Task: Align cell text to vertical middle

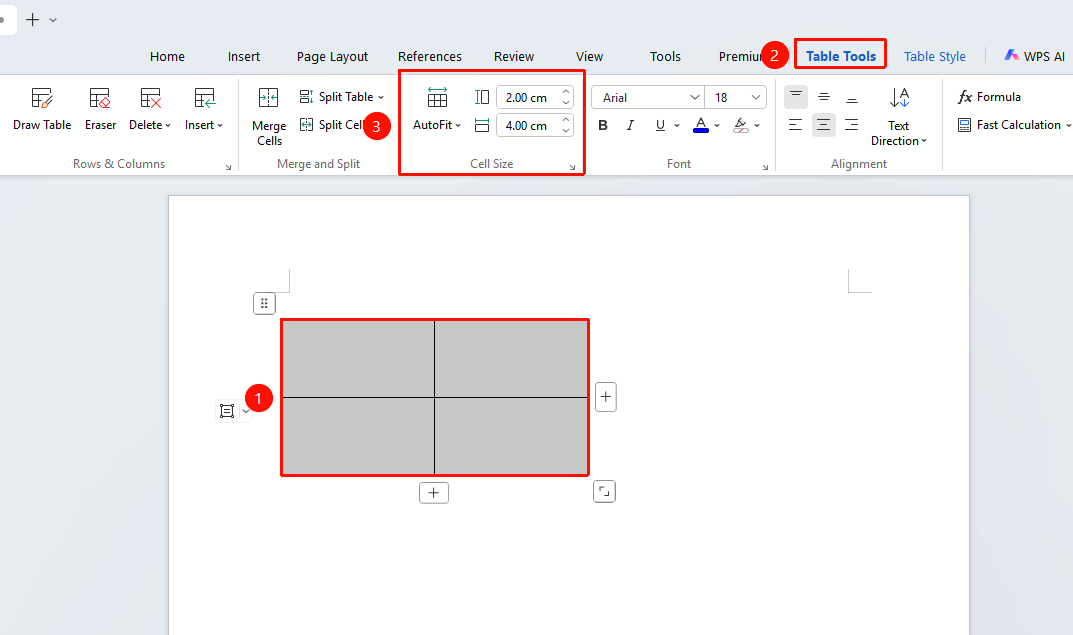Action: point(824,97)
